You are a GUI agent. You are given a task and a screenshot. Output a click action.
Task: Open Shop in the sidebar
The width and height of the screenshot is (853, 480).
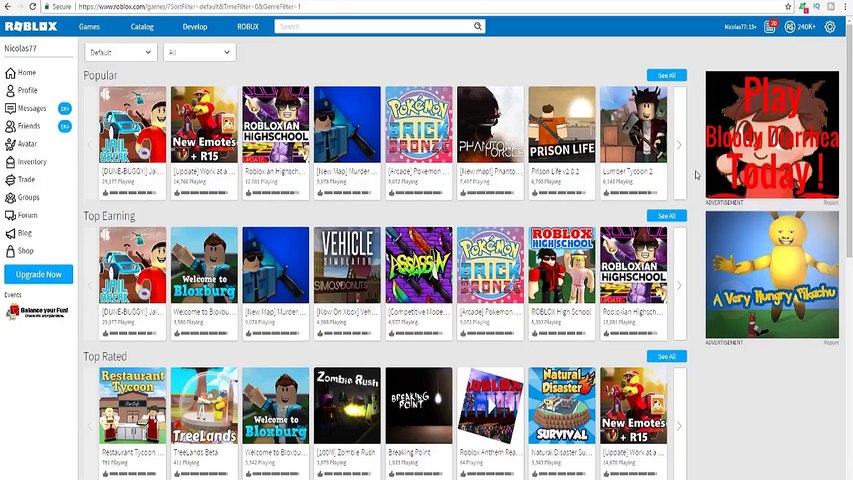coord(19,251)
